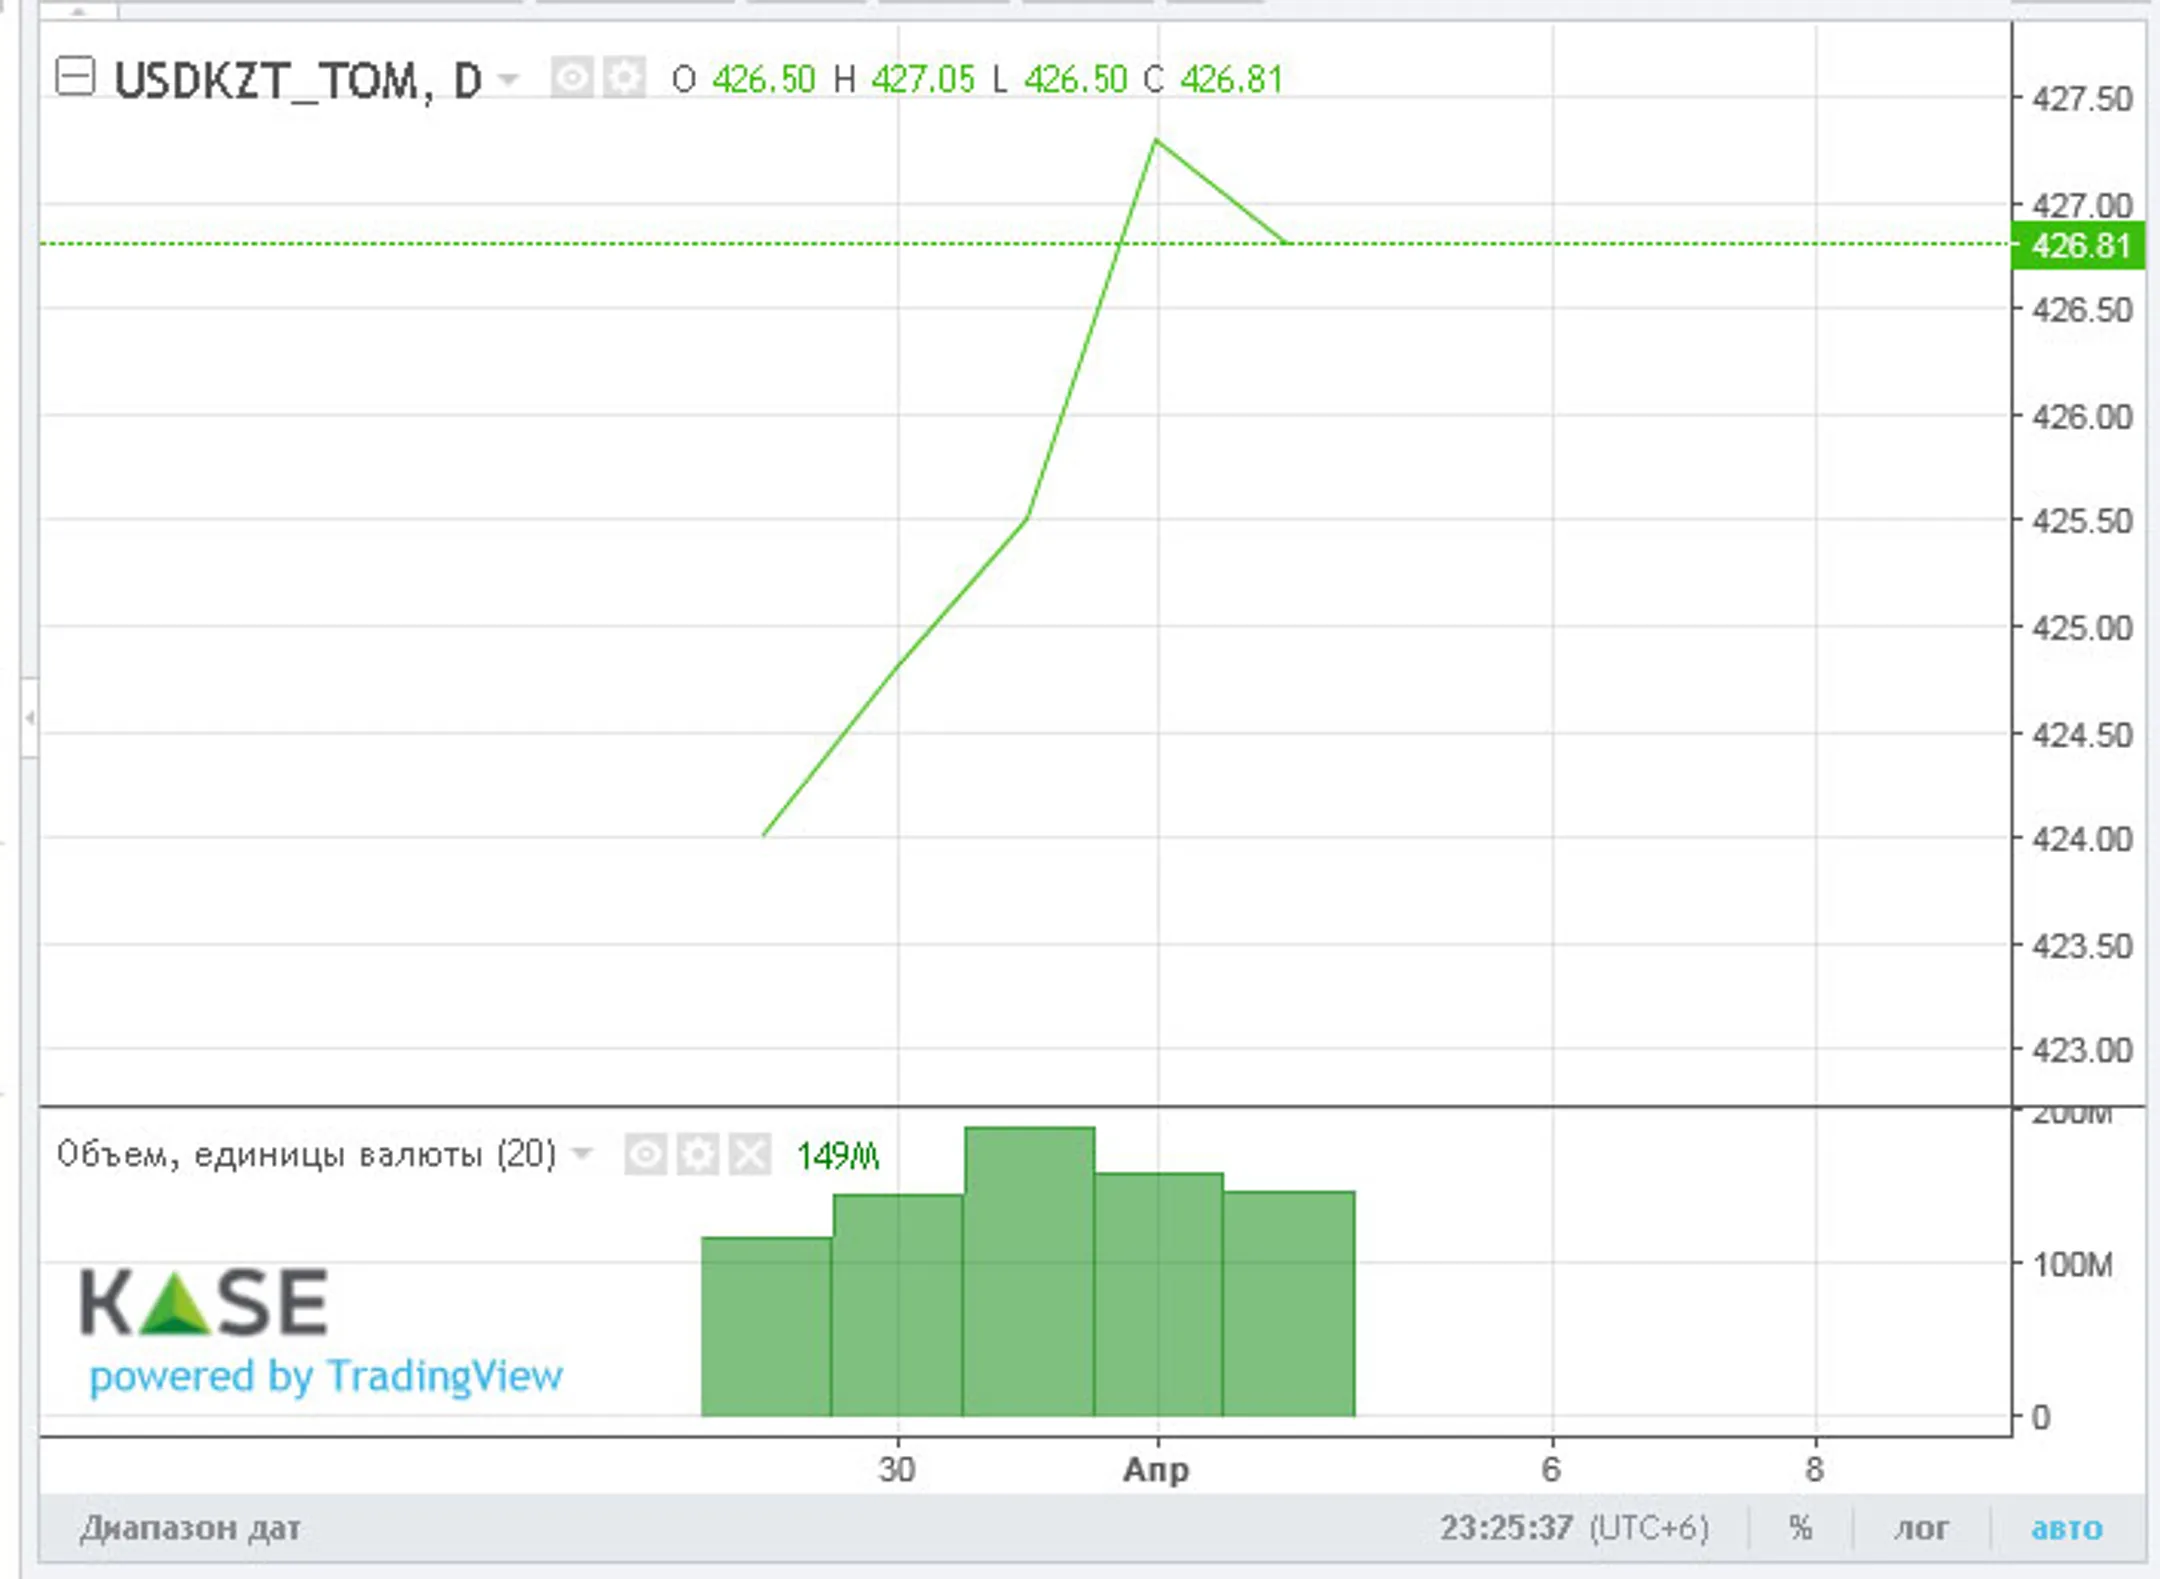Click the USDKZT_TOM, D symbol title

click(298, 81)
